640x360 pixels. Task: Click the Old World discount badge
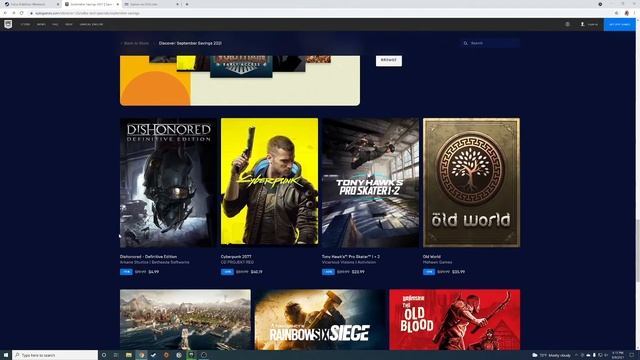429,271
